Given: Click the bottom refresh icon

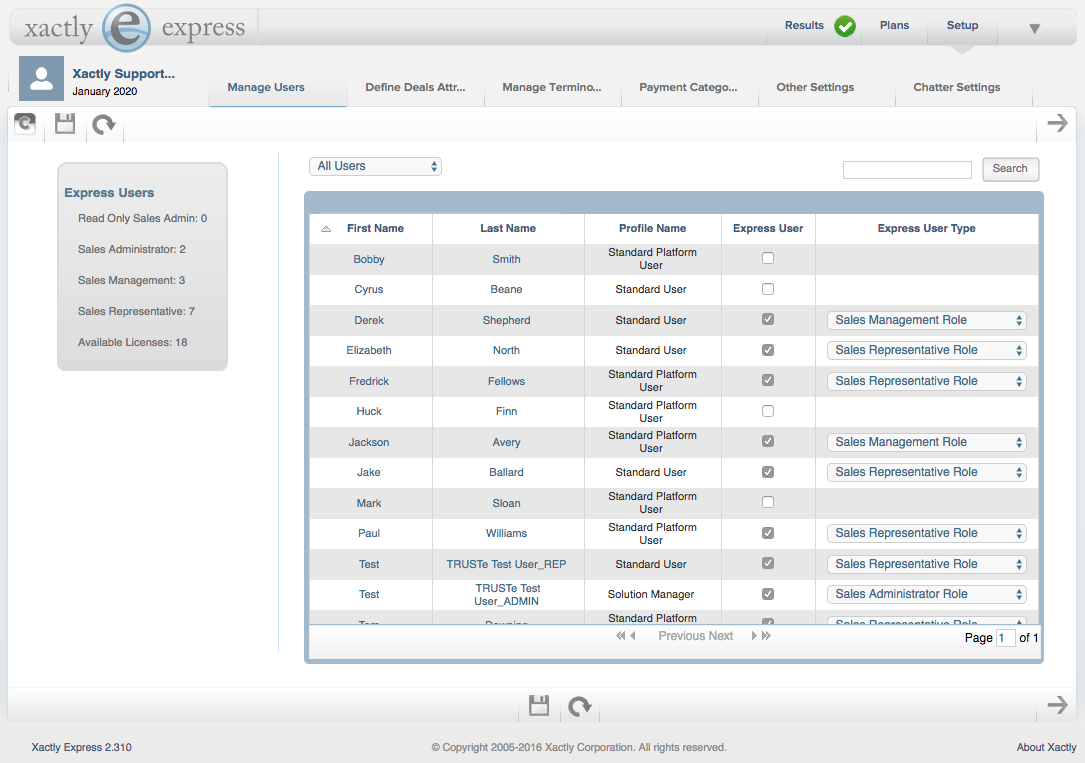Looking at the screenshot, I should 579,706.
